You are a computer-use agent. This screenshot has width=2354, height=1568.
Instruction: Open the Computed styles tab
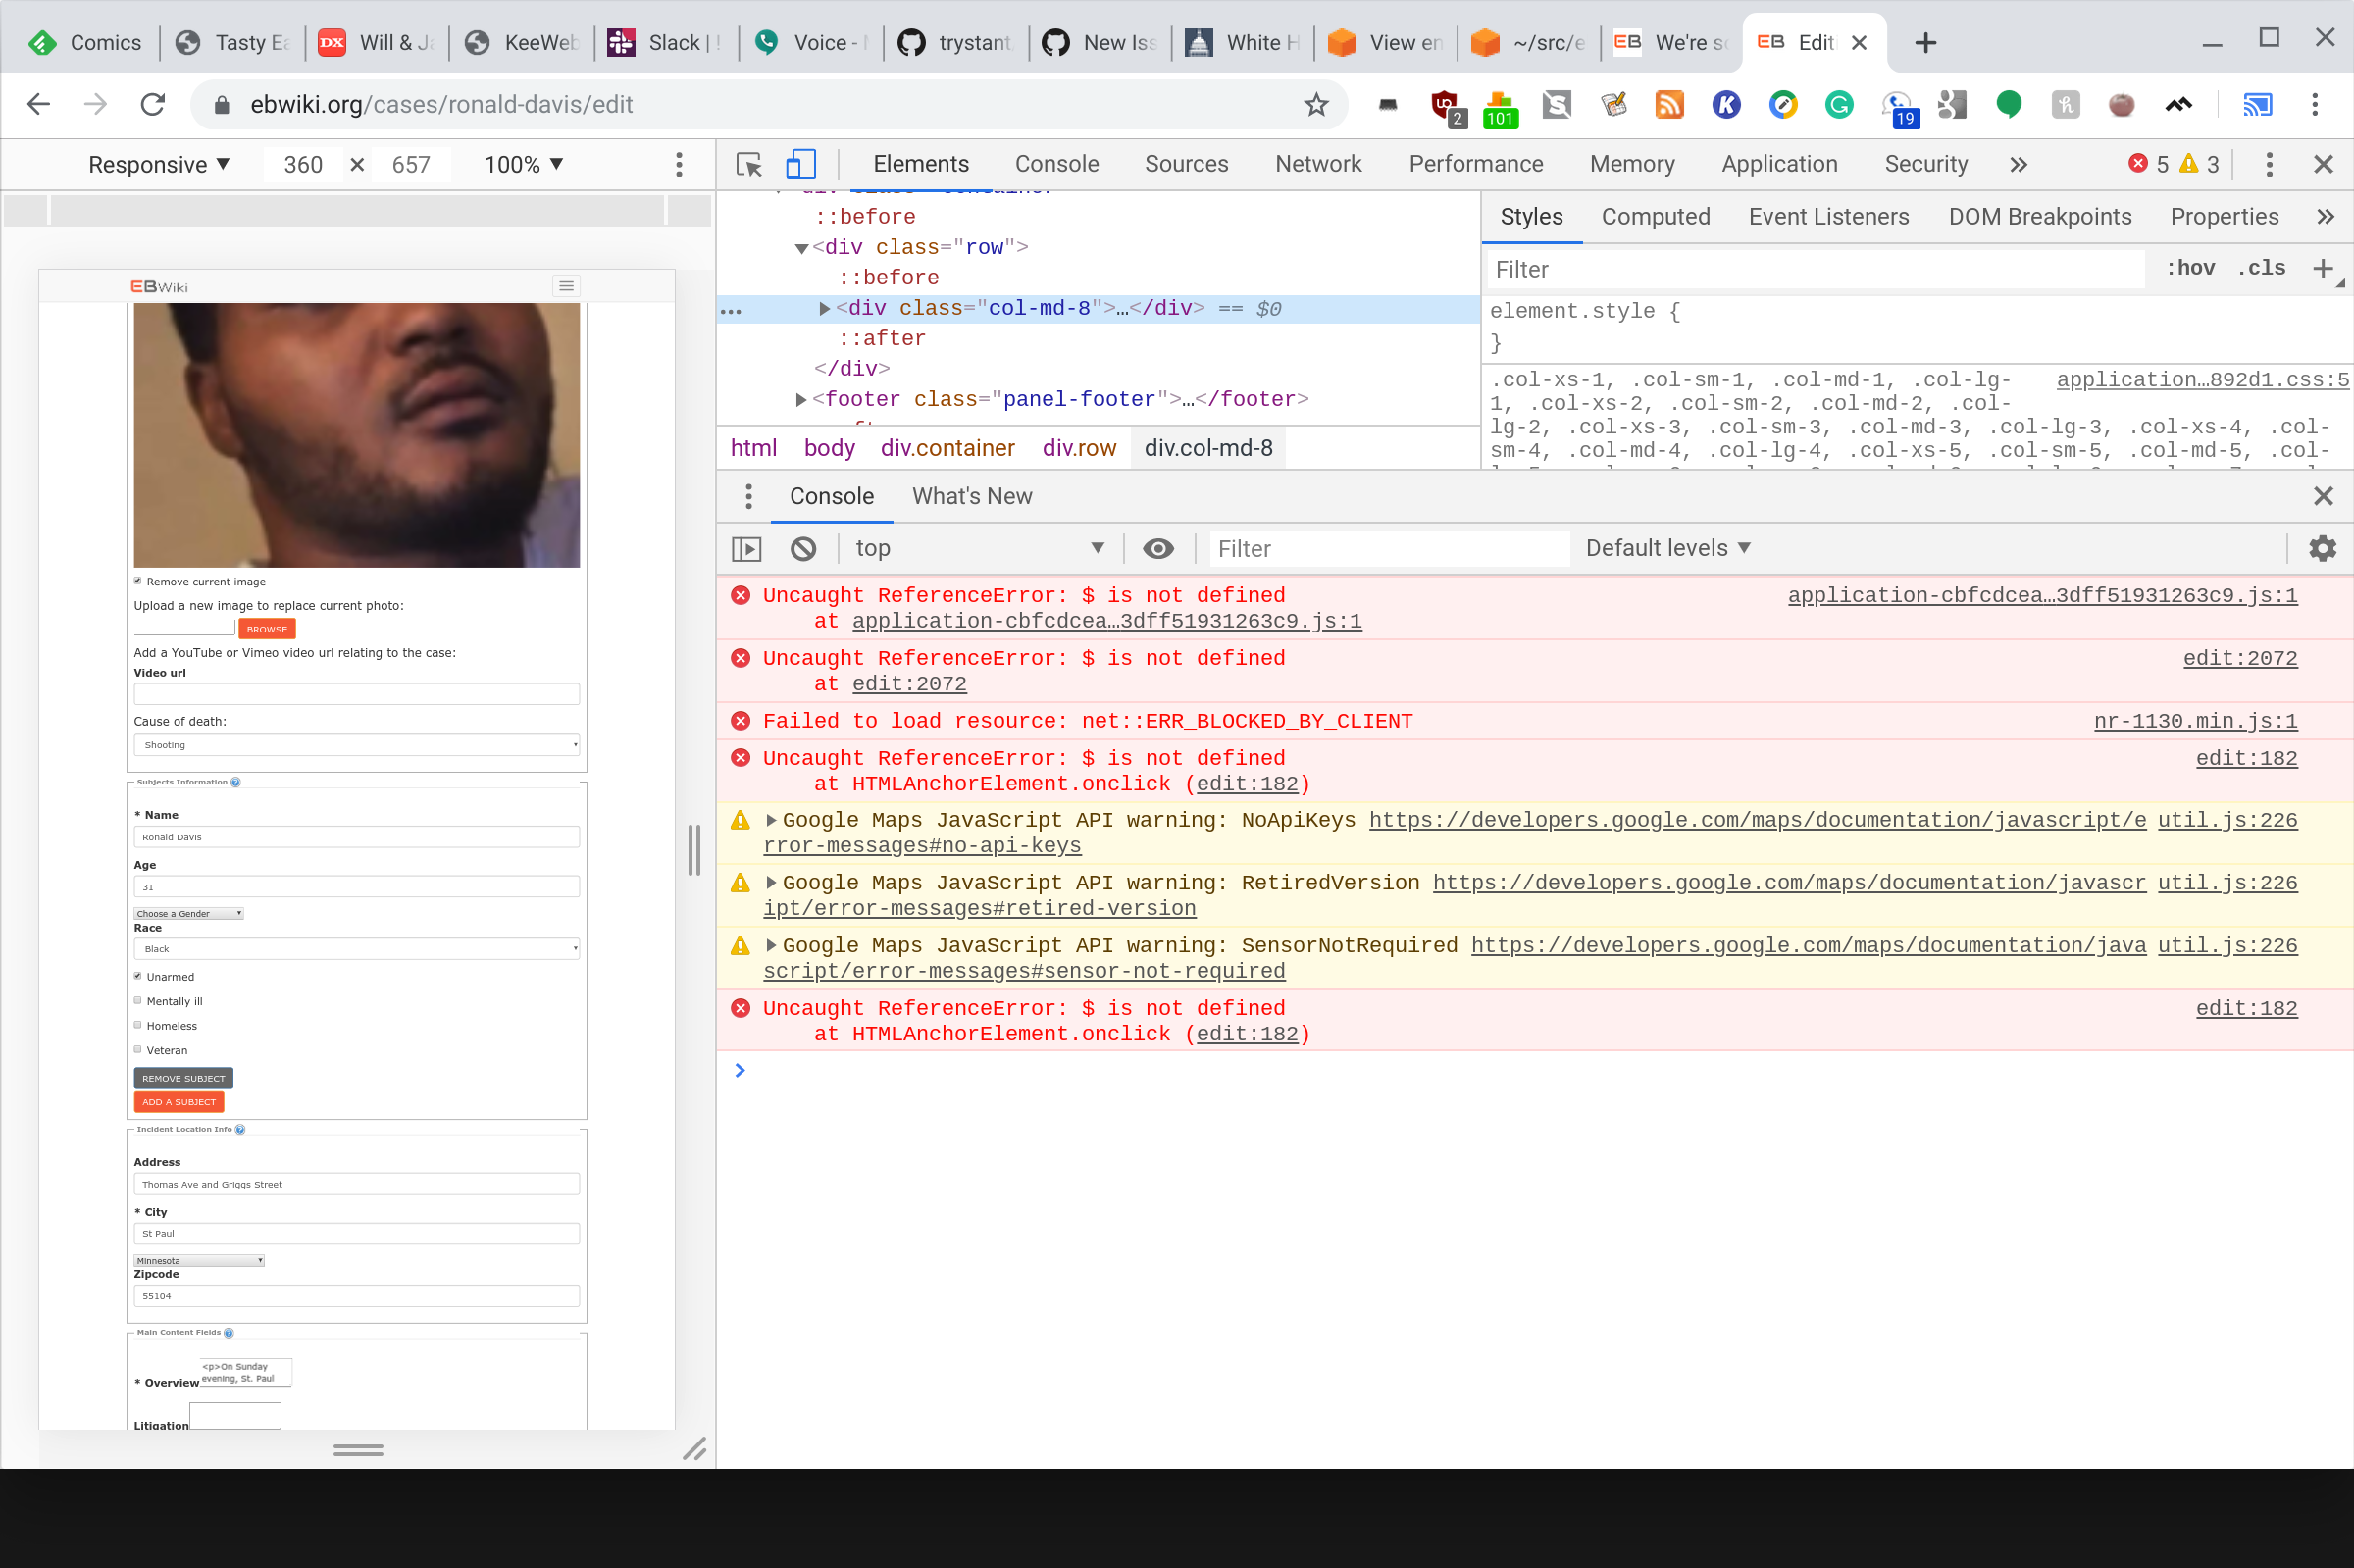(x=1655, y=216)
